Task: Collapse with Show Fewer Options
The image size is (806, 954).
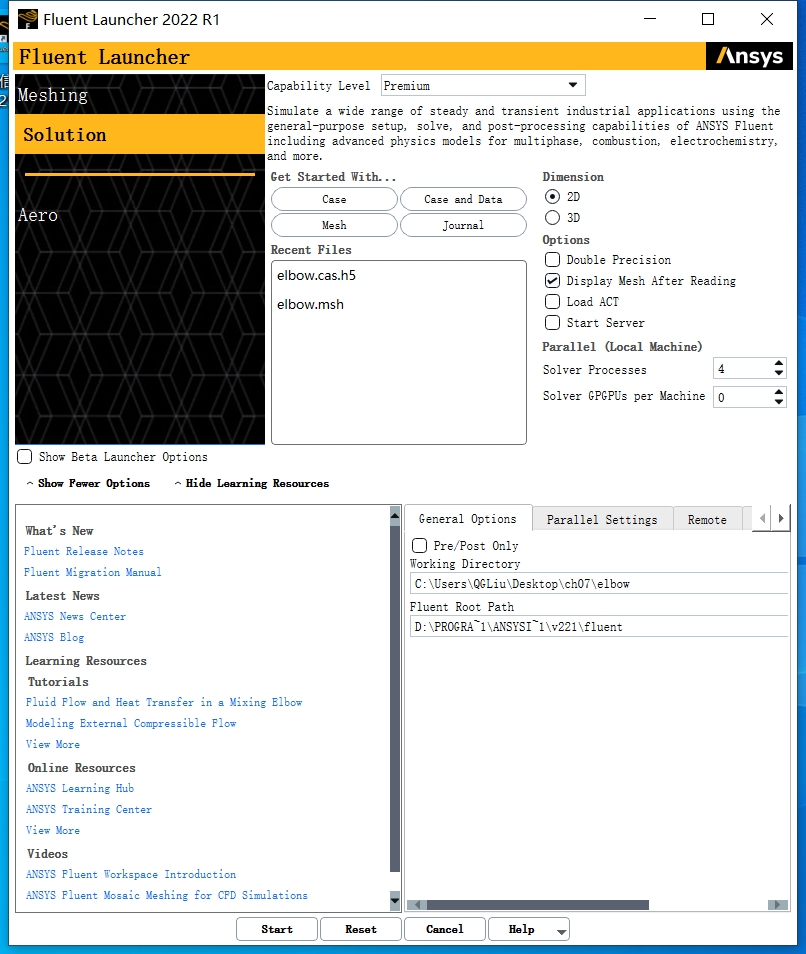Action: tap(88, 483)
